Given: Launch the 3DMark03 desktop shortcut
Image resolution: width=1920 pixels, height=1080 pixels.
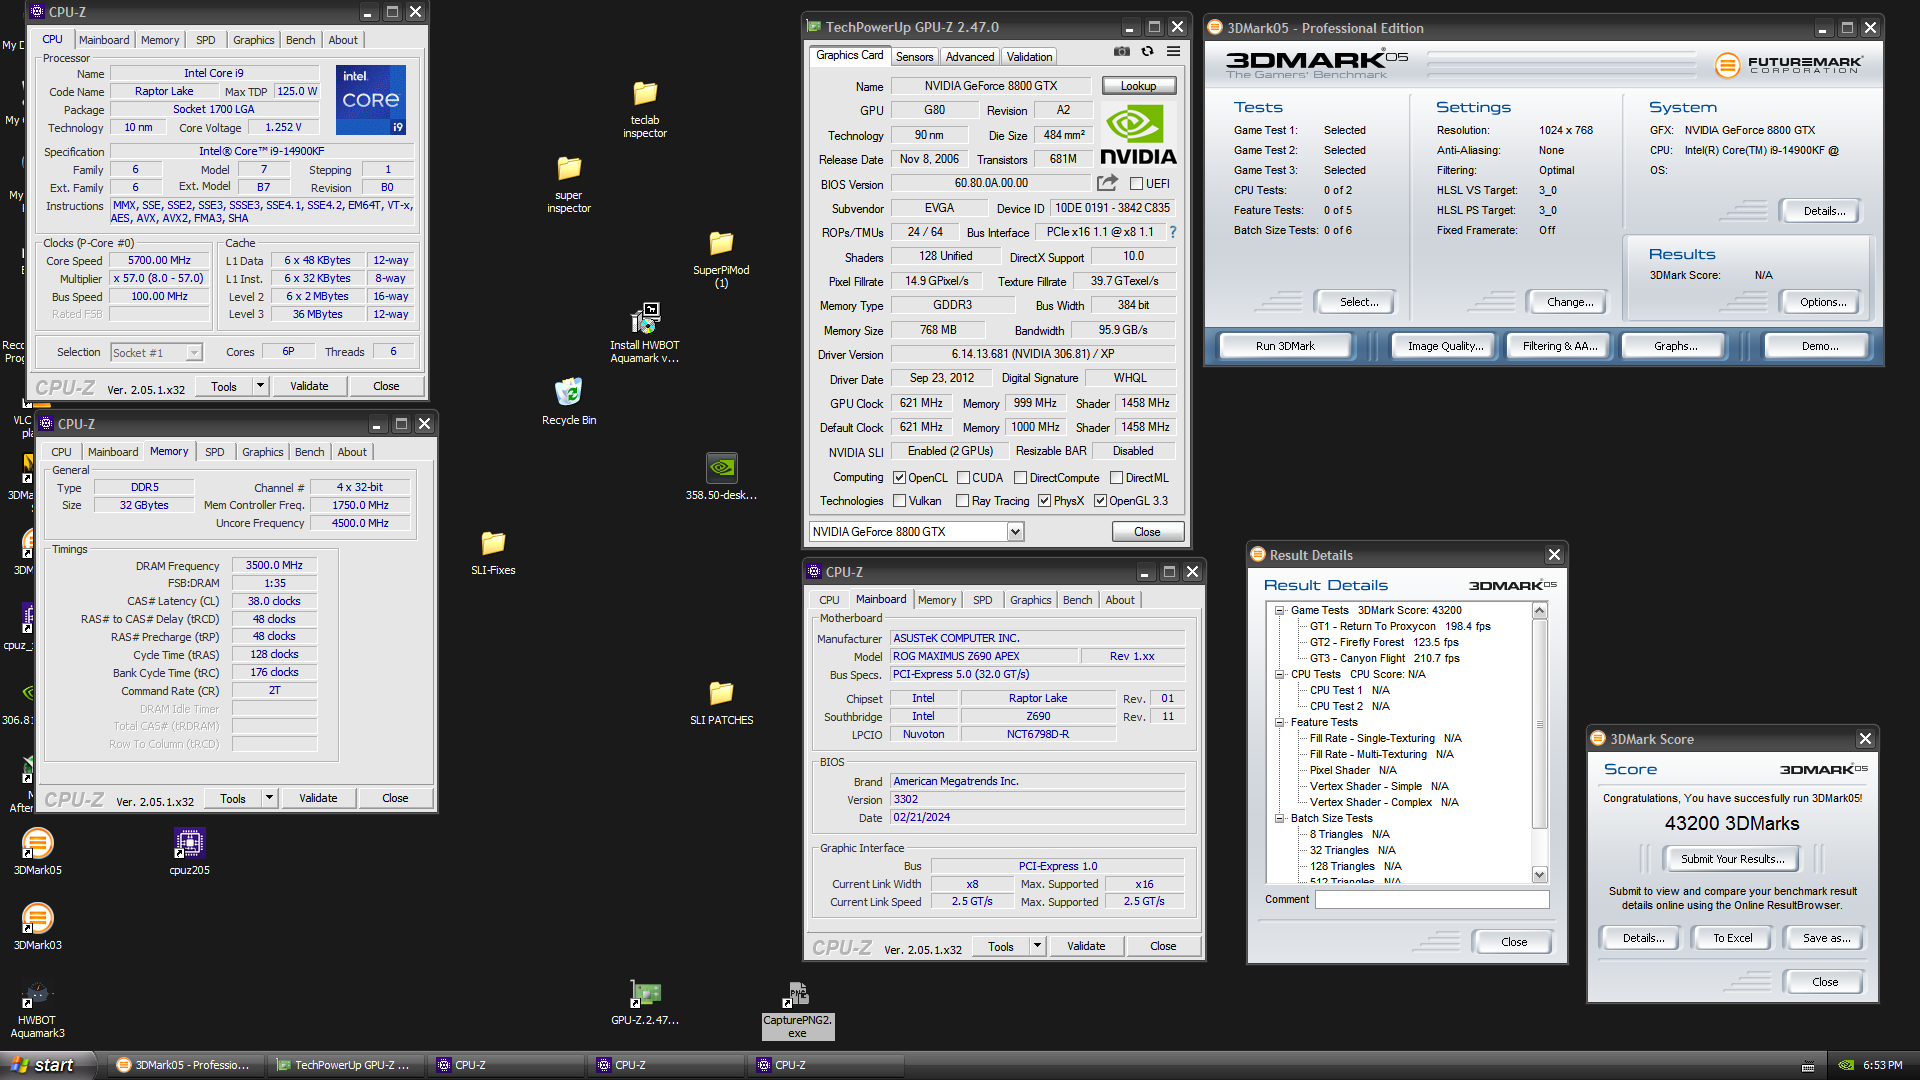Looking at the screenshot, I should pyautogui.click(x=37, y=927).
